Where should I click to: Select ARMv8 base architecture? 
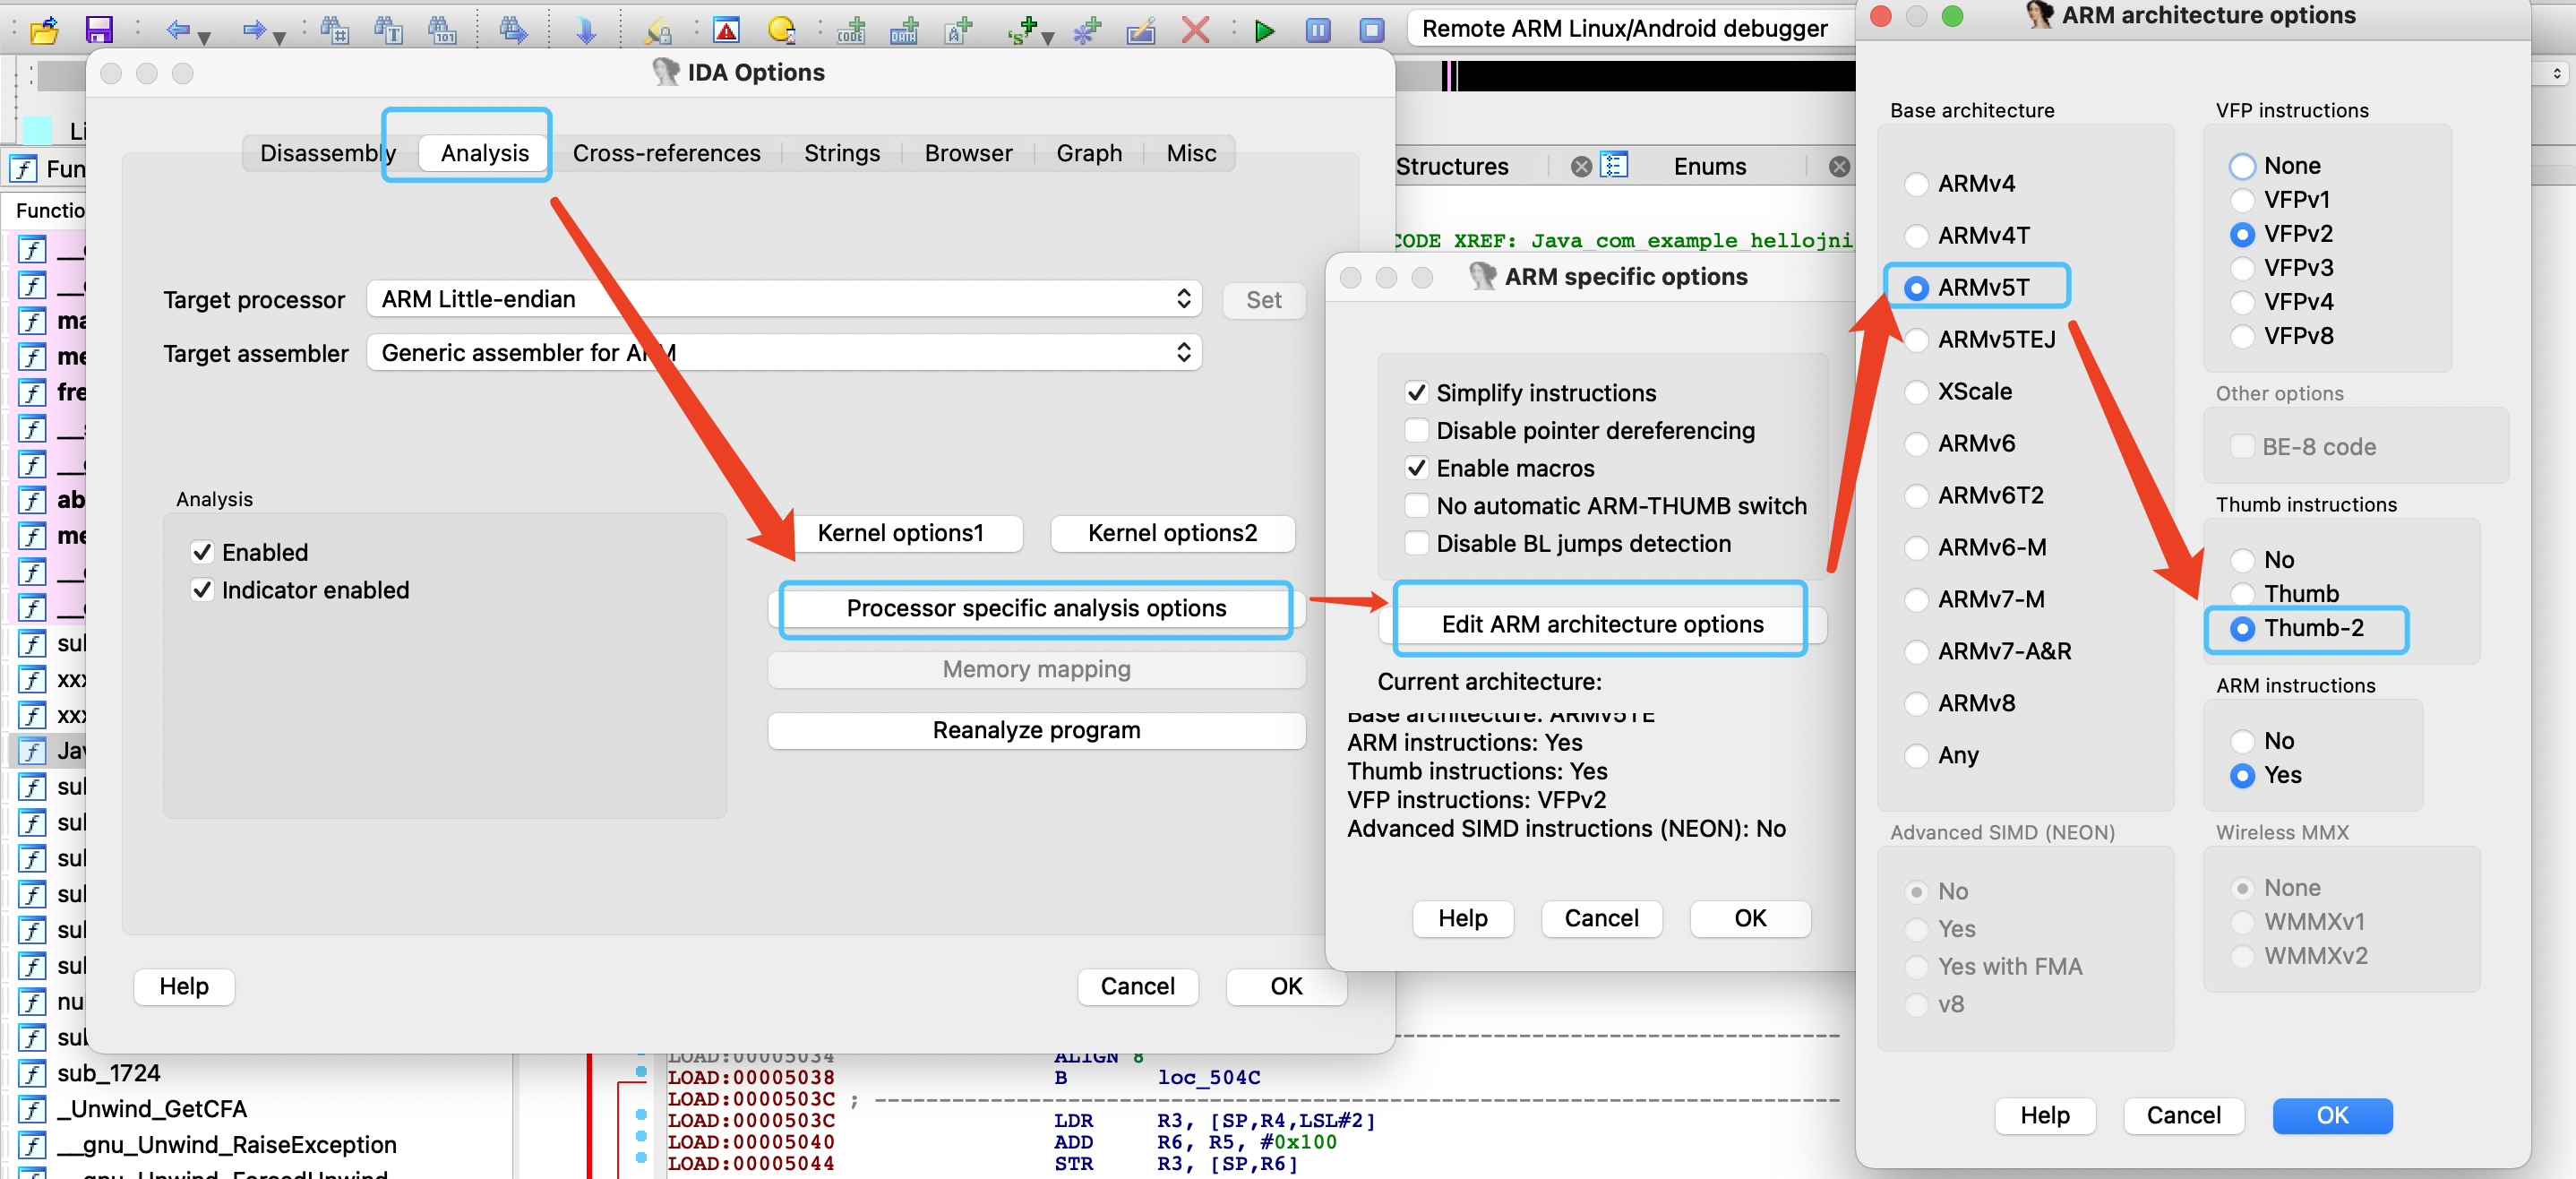click(x=1916, y=704)
